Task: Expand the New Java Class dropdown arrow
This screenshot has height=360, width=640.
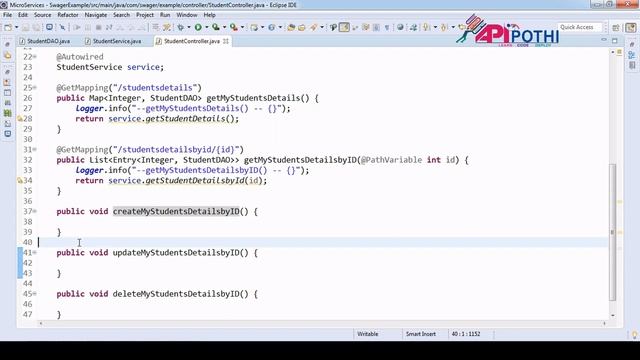Action: click(x=280, y=27)
